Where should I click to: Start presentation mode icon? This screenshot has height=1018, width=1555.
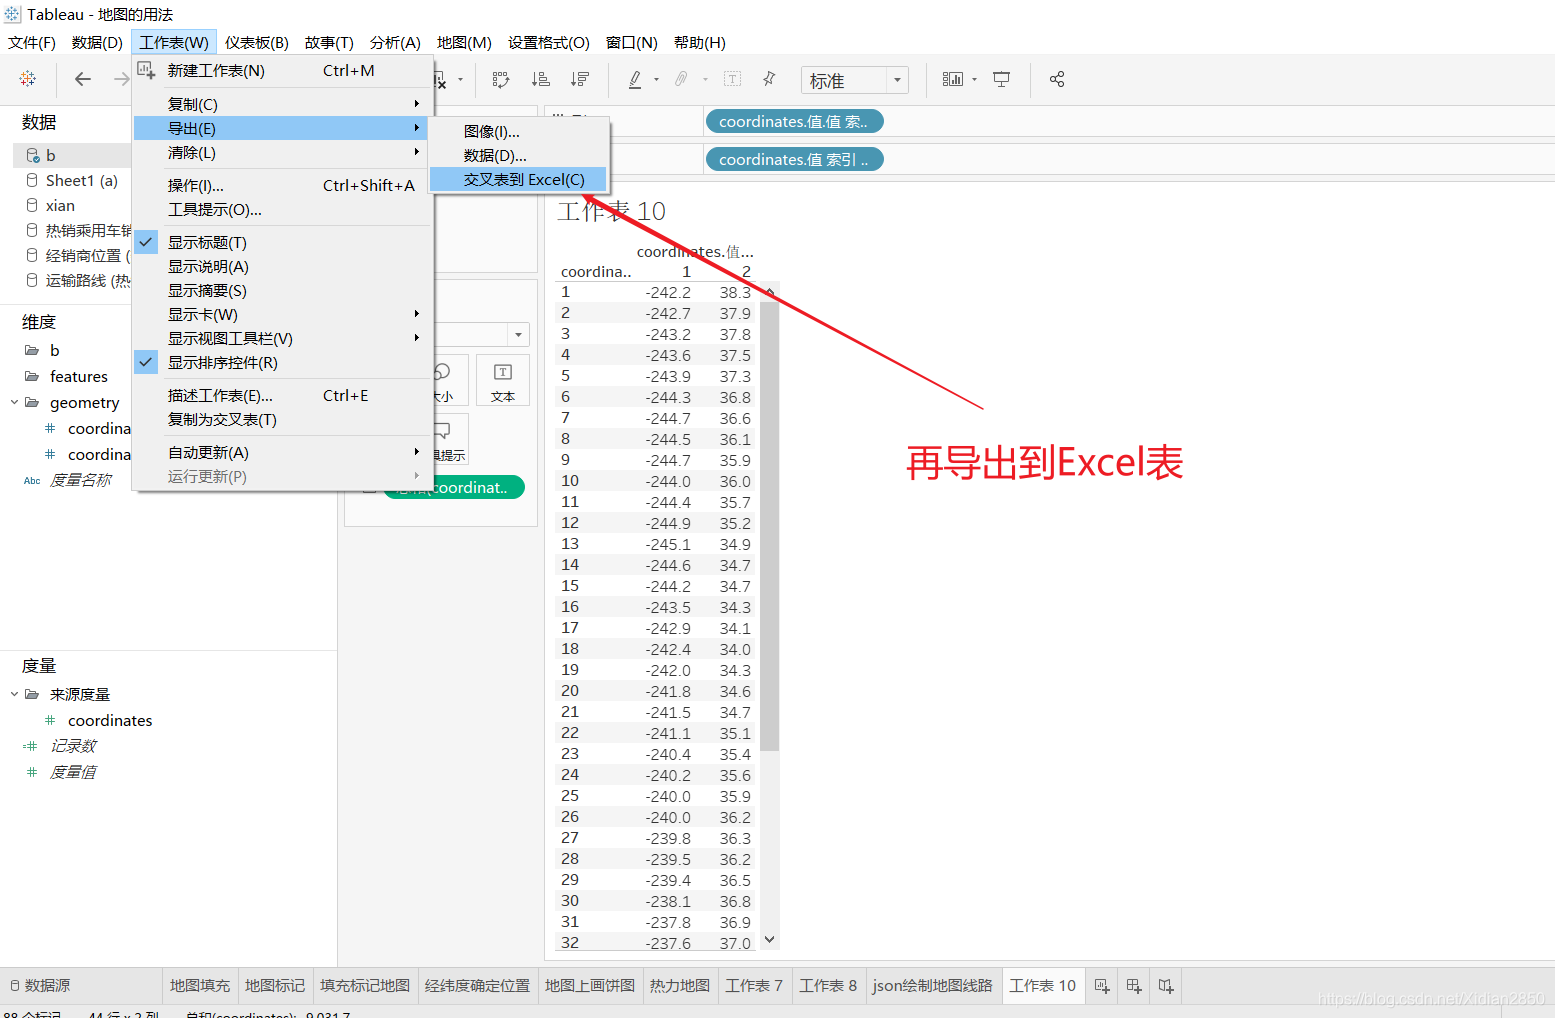1001,79
